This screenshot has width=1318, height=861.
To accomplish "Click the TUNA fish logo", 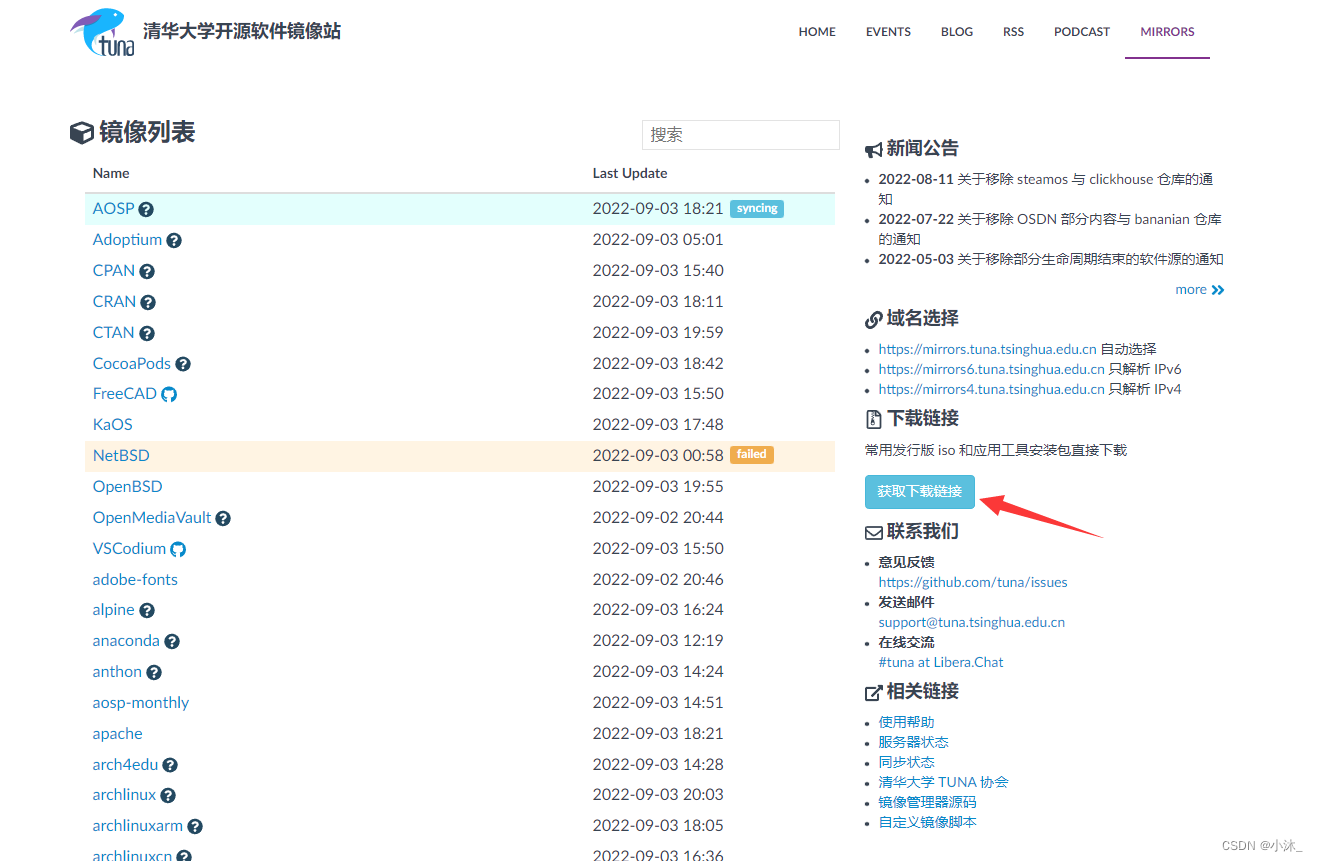I will pyautogui.click(x=103, y=32).
